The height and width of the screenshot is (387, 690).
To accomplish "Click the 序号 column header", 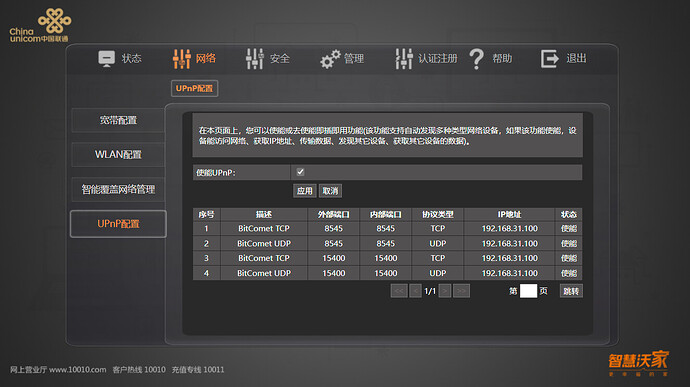I will pyautogui.click(x=206, y=214).
